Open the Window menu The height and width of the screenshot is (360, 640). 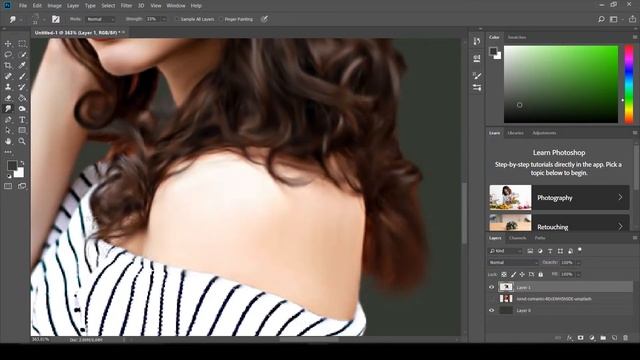point(176,6)
